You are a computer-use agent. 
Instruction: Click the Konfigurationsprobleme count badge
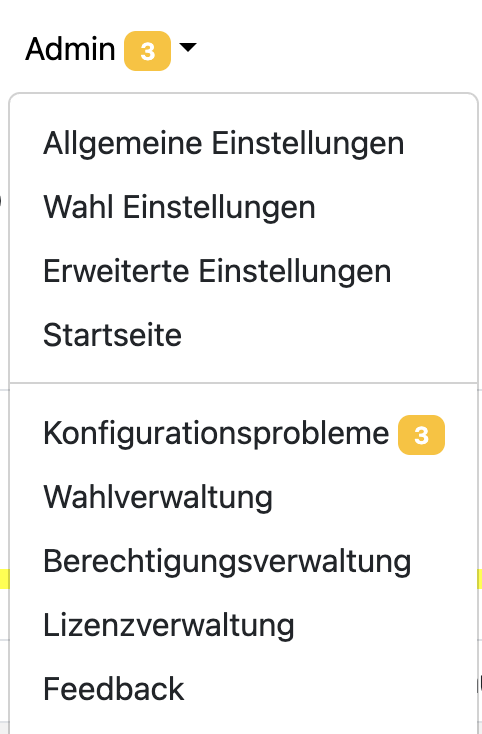pyautogui.click(x=421, y=435)
